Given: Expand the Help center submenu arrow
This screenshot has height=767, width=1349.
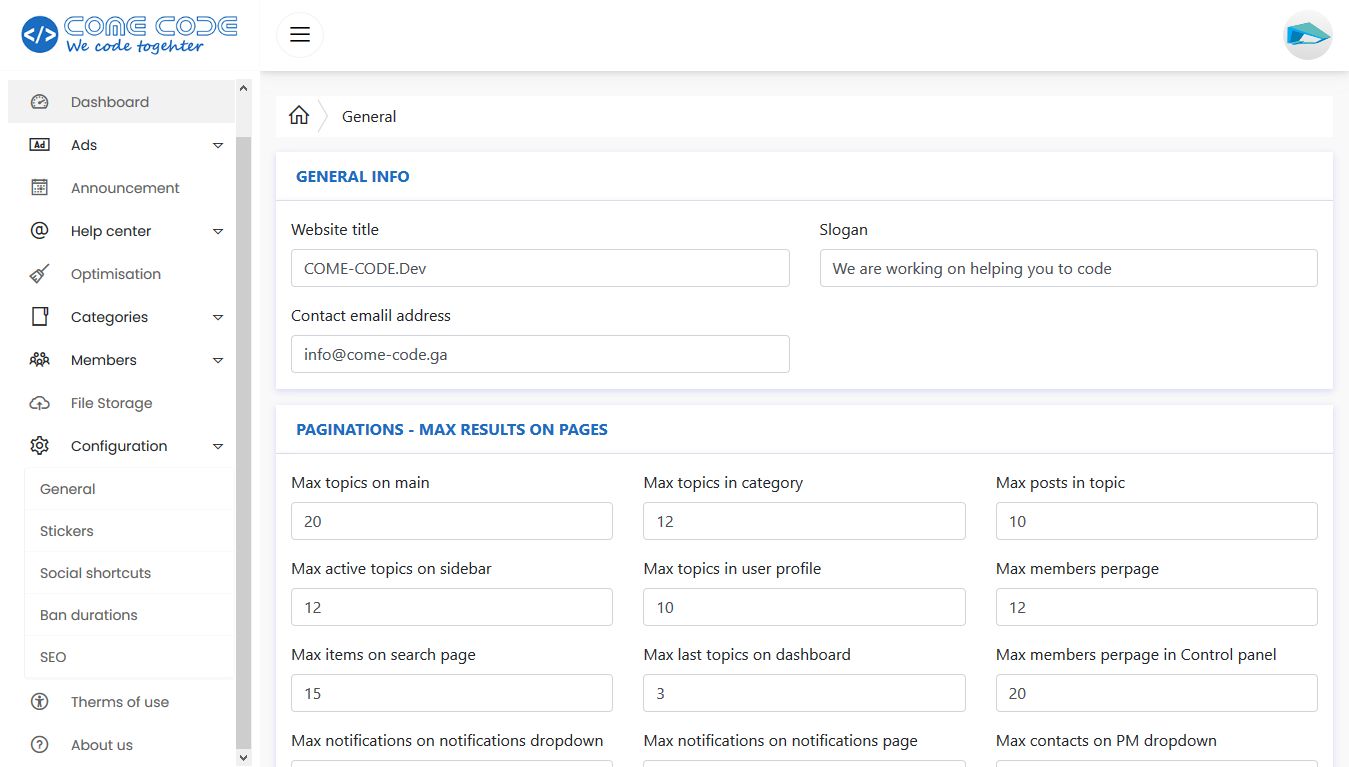Looking at the screenshot, I should pyautogui.click(x=218, y=231).
